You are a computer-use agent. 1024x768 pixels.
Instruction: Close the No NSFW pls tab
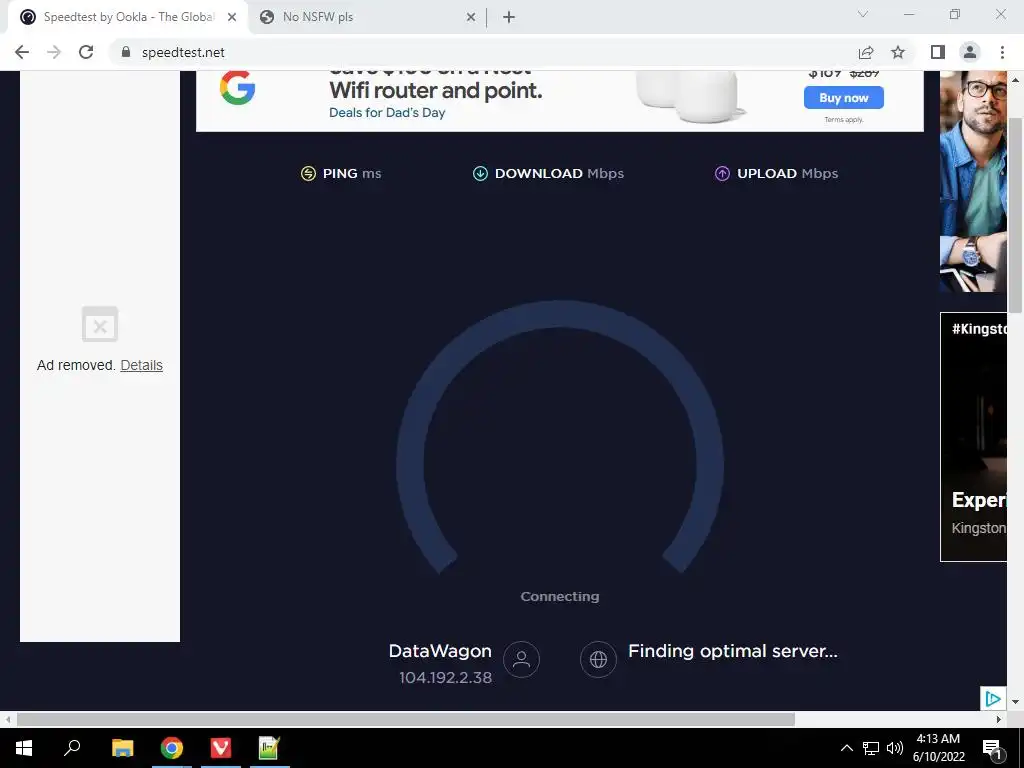471,18
